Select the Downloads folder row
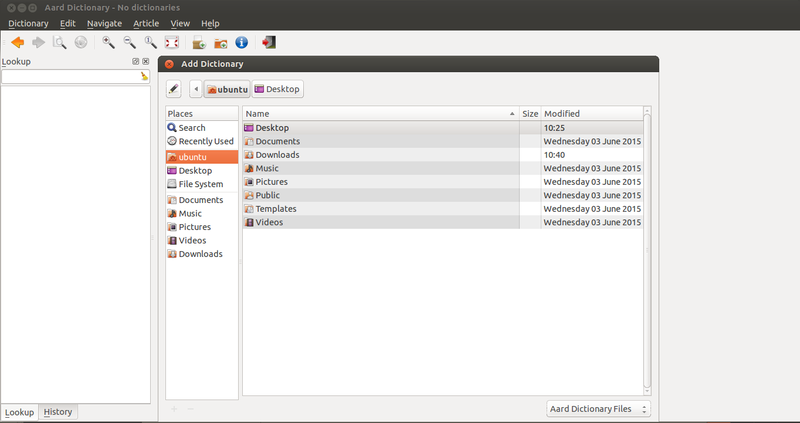 (x=443, y=155)
